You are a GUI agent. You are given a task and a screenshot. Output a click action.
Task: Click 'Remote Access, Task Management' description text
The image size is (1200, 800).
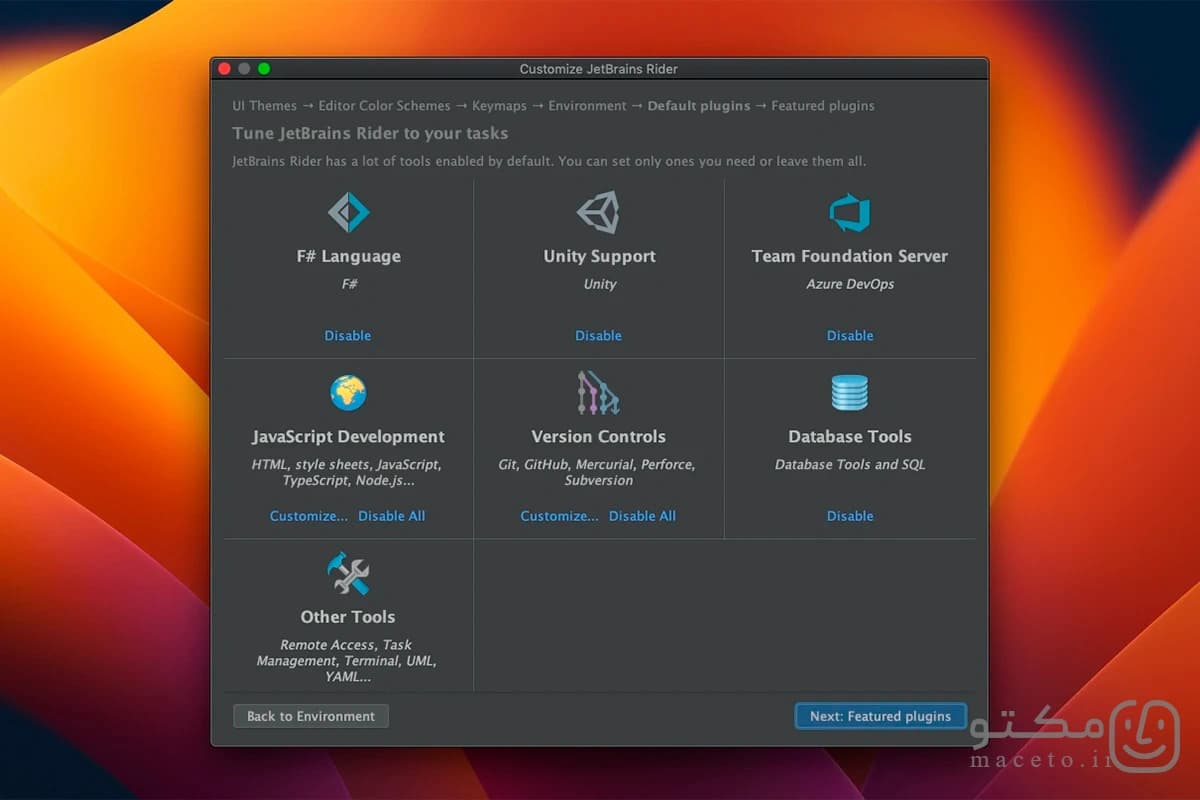click(346, 661)
